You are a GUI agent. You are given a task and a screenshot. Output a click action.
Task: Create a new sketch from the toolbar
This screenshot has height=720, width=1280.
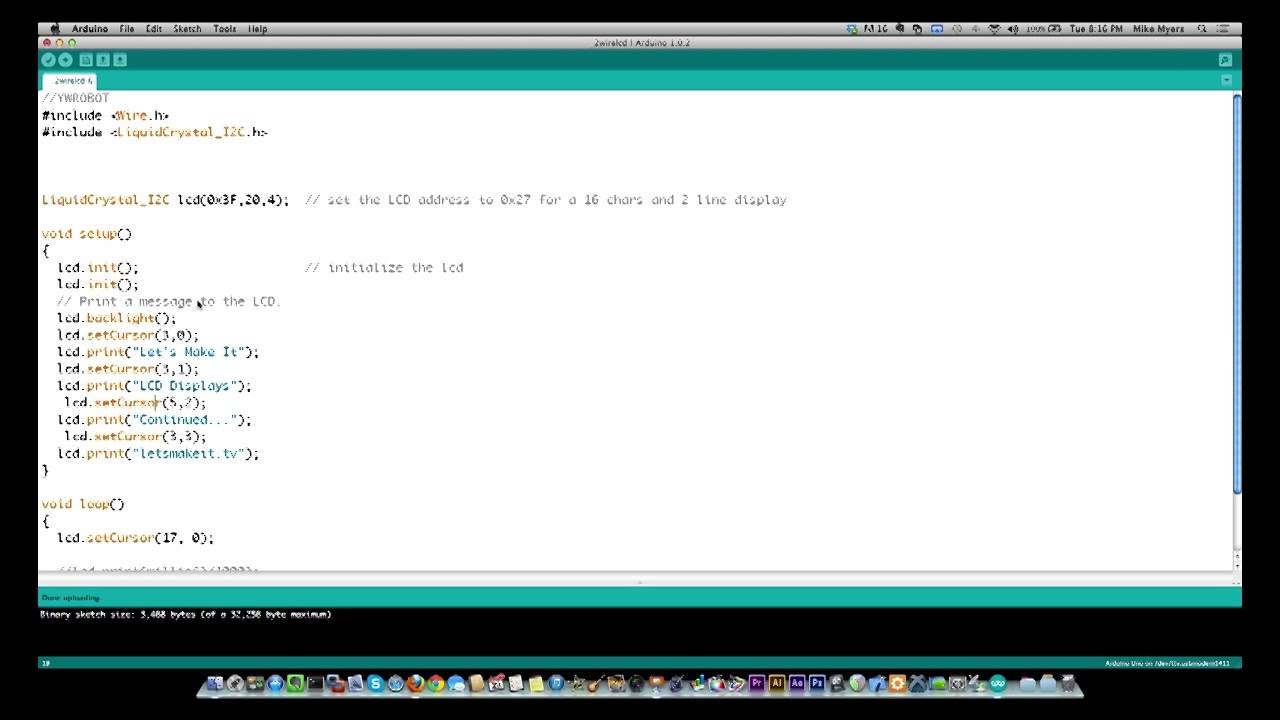point(86,59)
